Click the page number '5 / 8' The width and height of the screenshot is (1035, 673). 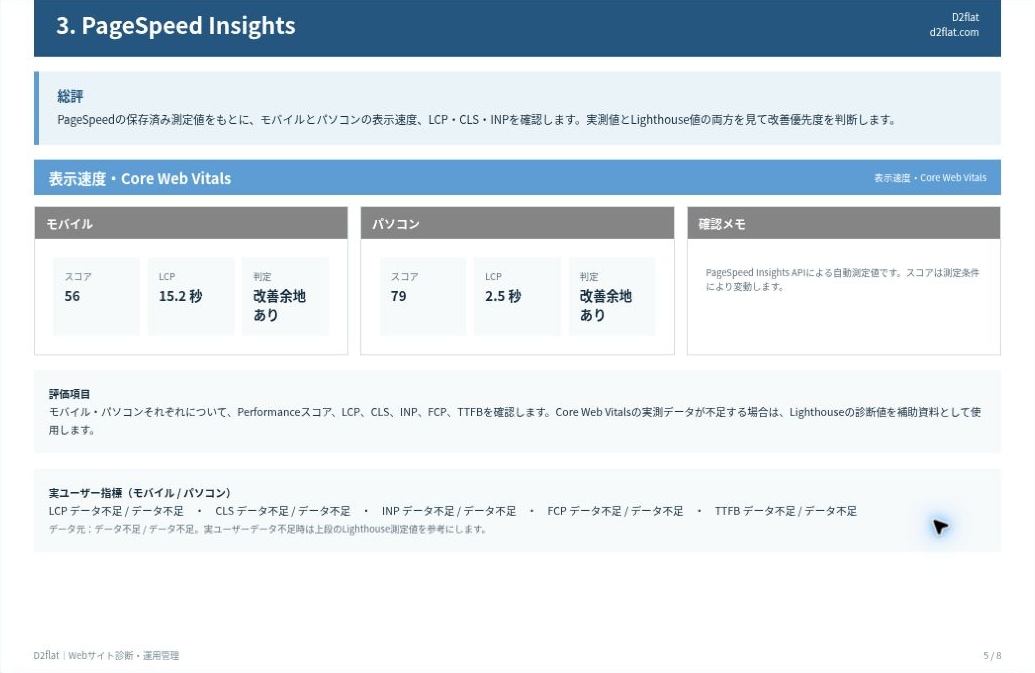[x=992, y=656]
